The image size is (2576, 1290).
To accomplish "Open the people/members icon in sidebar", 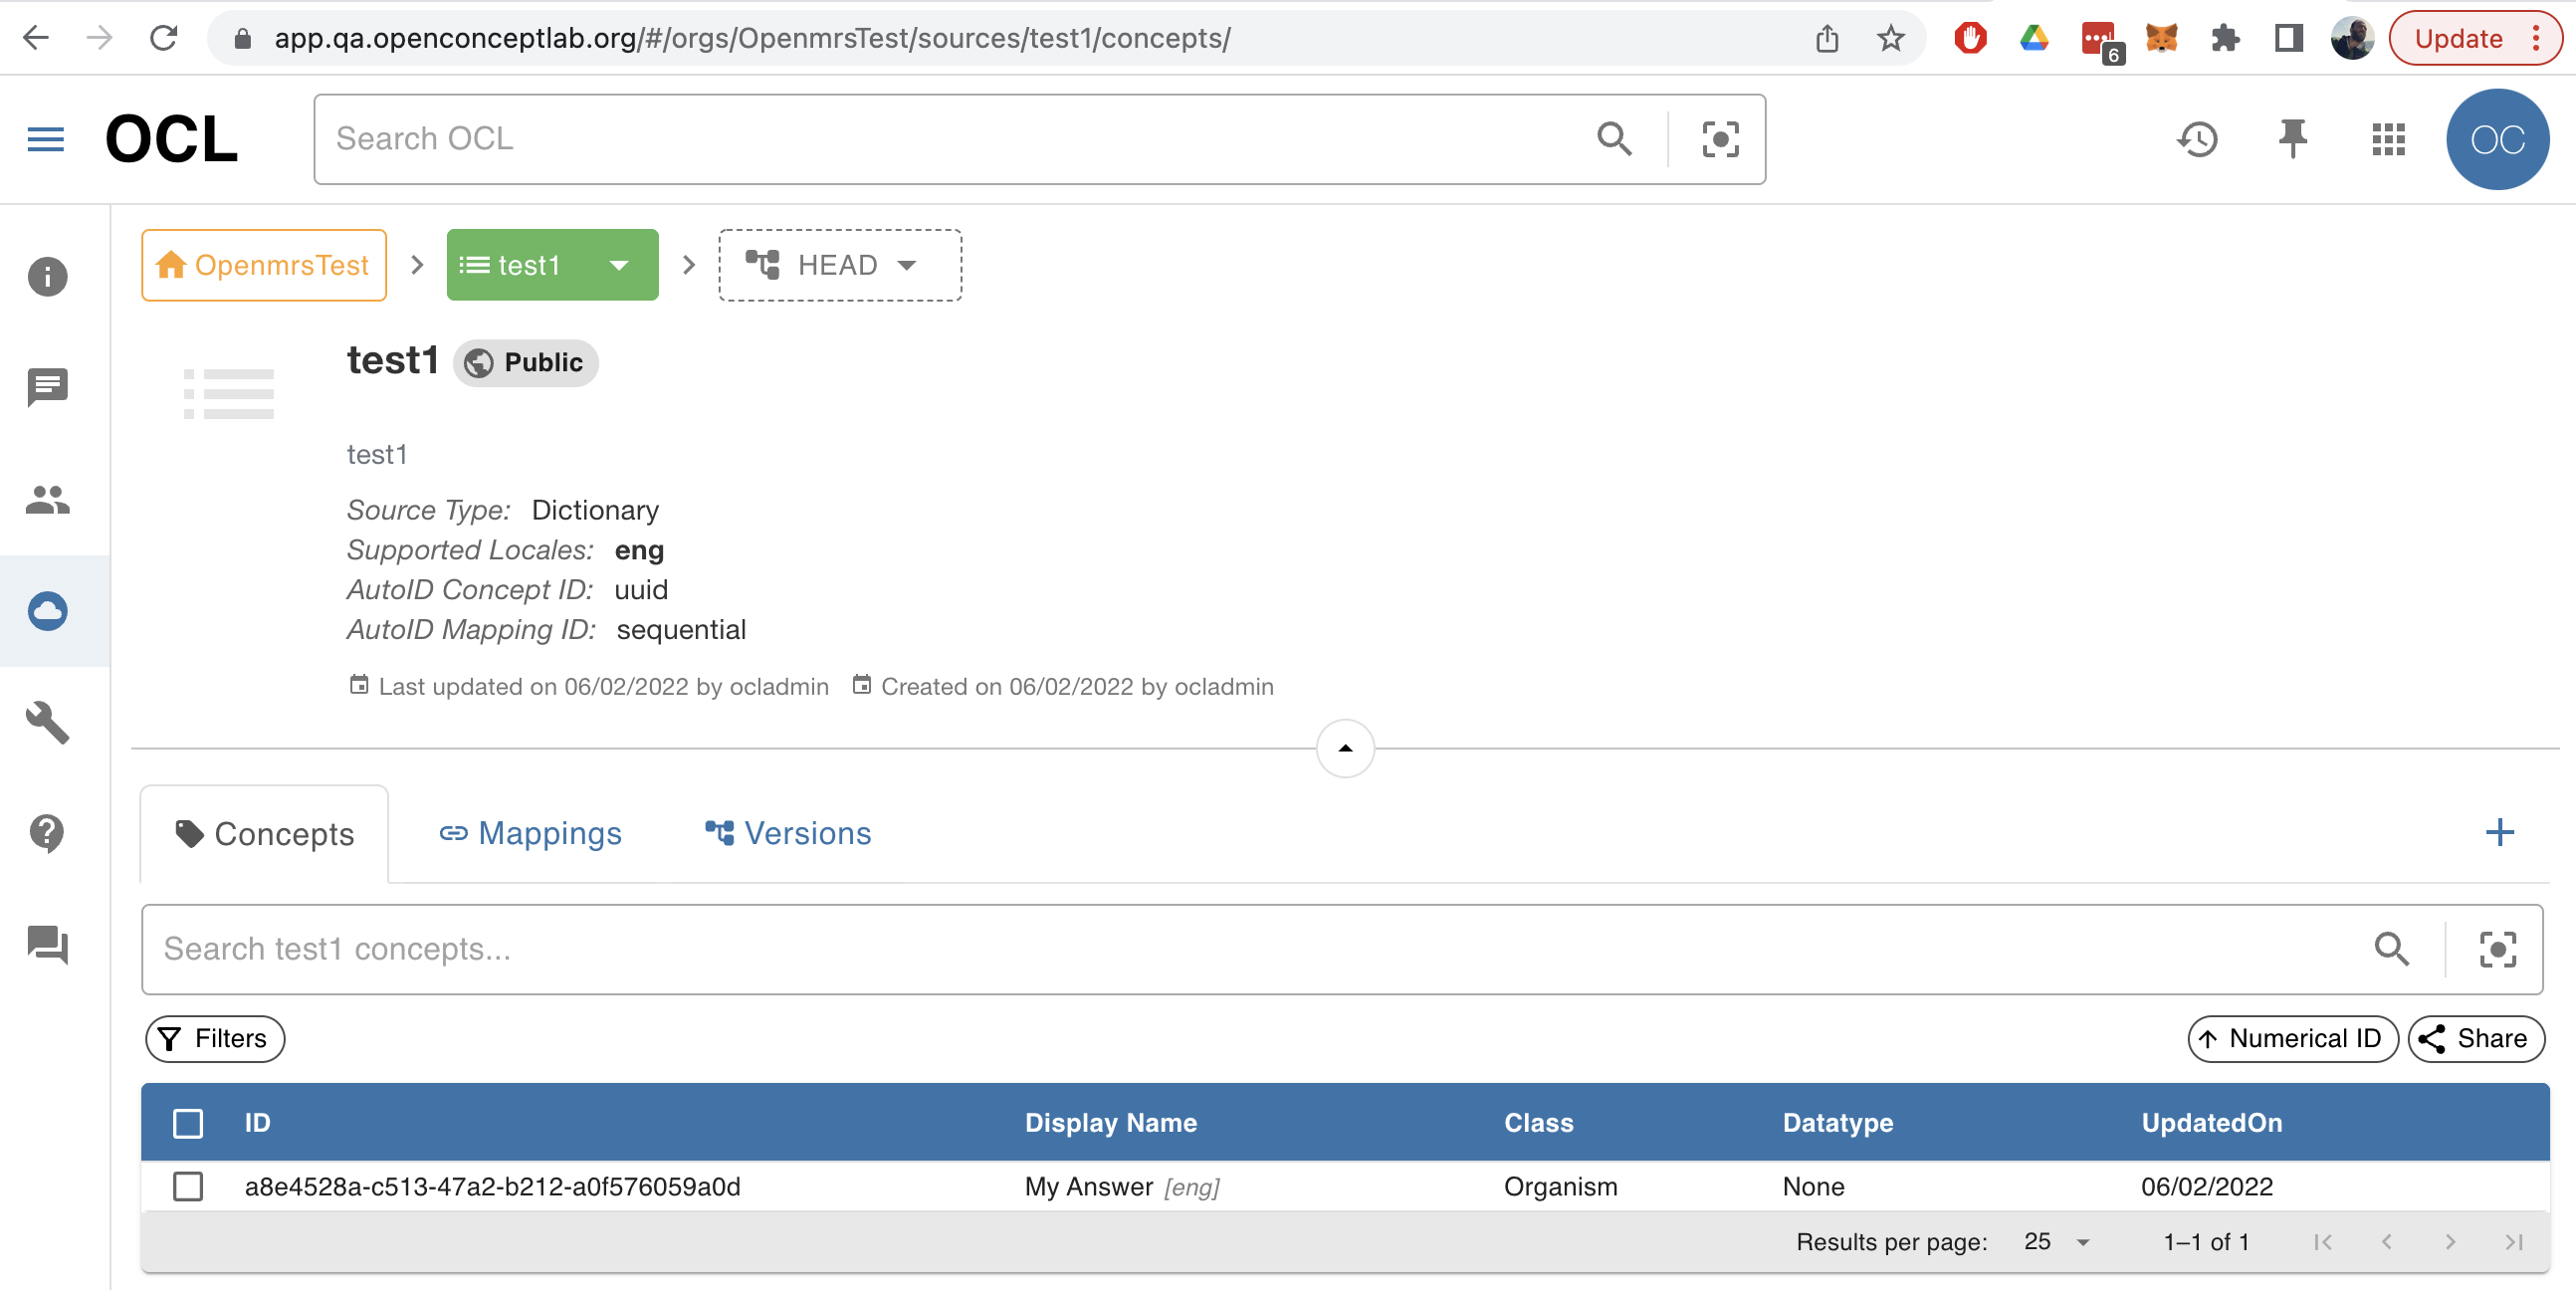I will (46, 500).
